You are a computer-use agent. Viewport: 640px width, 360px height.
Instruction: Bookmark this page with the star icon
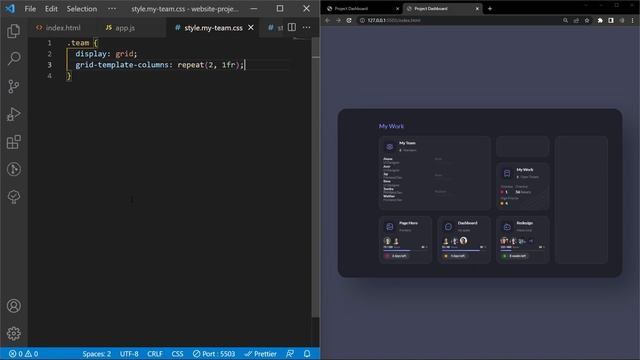click(587, 20)
